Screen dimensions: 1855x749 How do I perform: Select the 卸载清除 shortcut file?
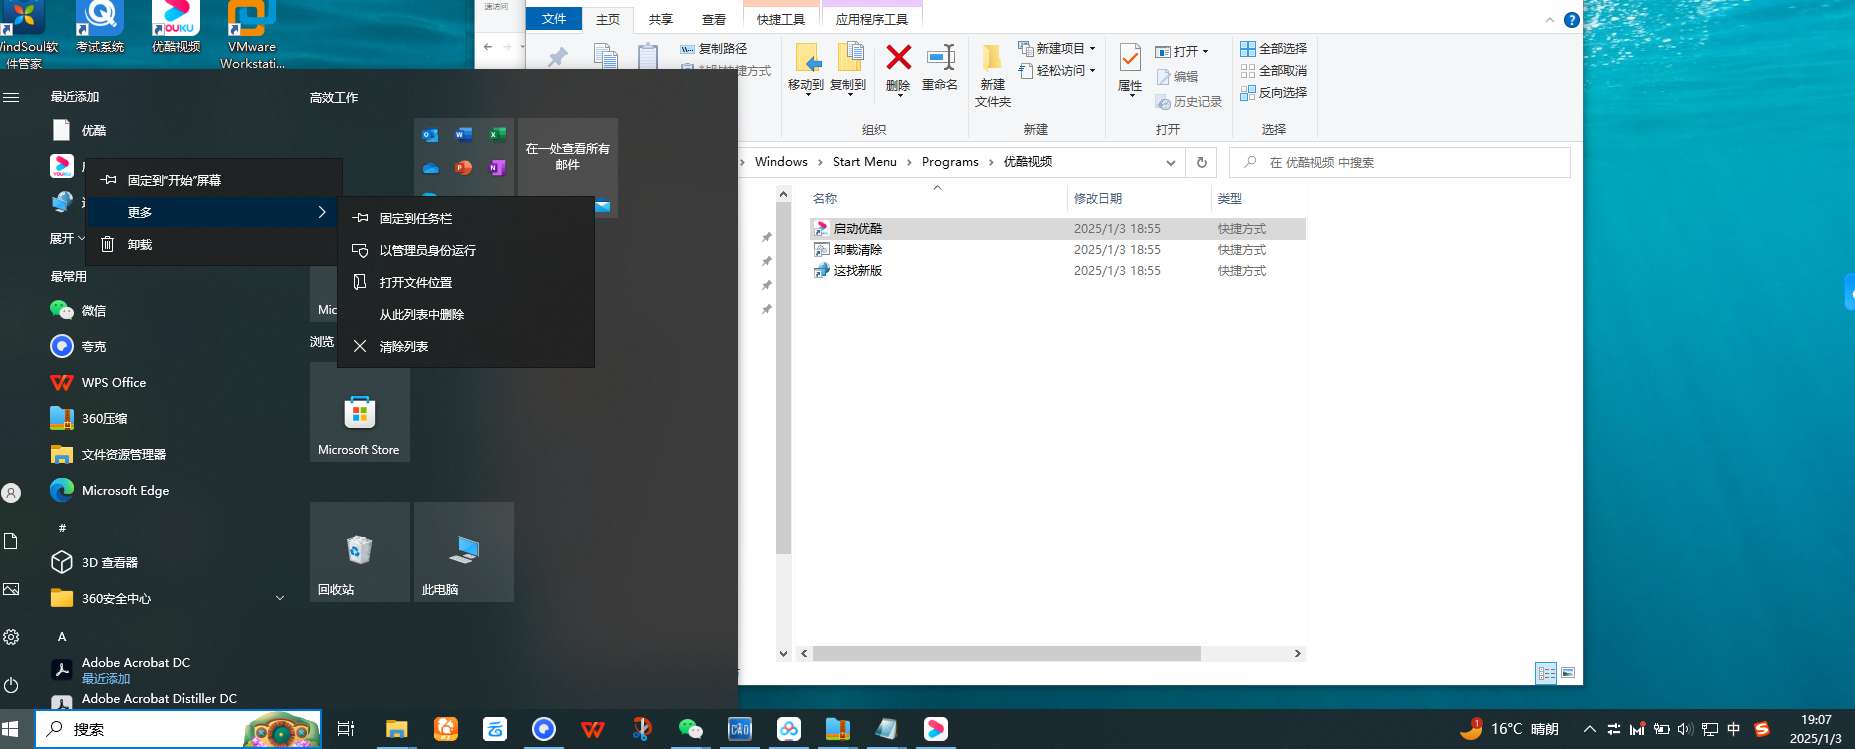coord(857,249)
